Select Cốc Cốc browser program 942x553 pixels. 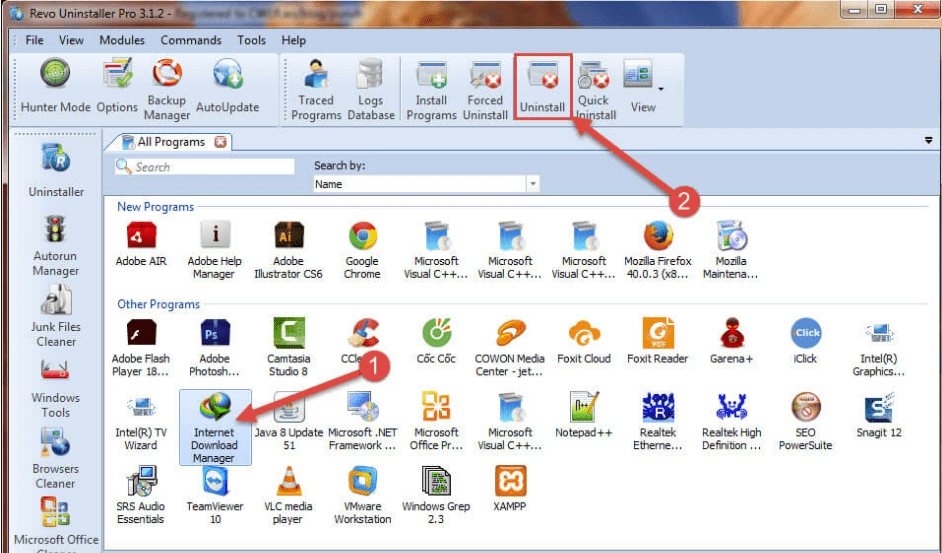436,341
